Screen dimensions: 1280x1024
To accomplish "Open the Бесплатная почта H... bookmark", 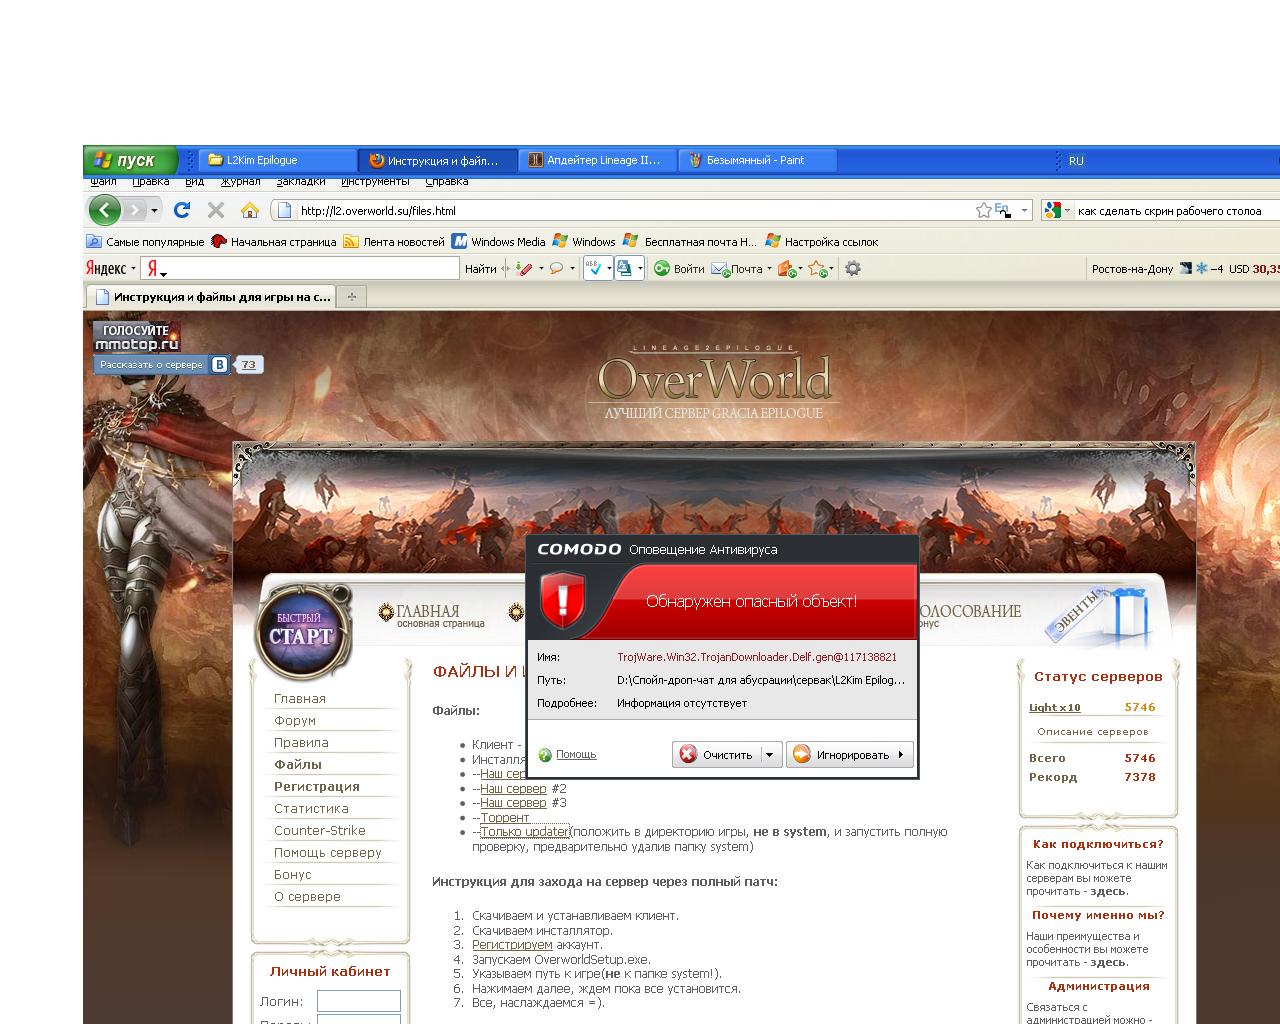I will (690, 241).
